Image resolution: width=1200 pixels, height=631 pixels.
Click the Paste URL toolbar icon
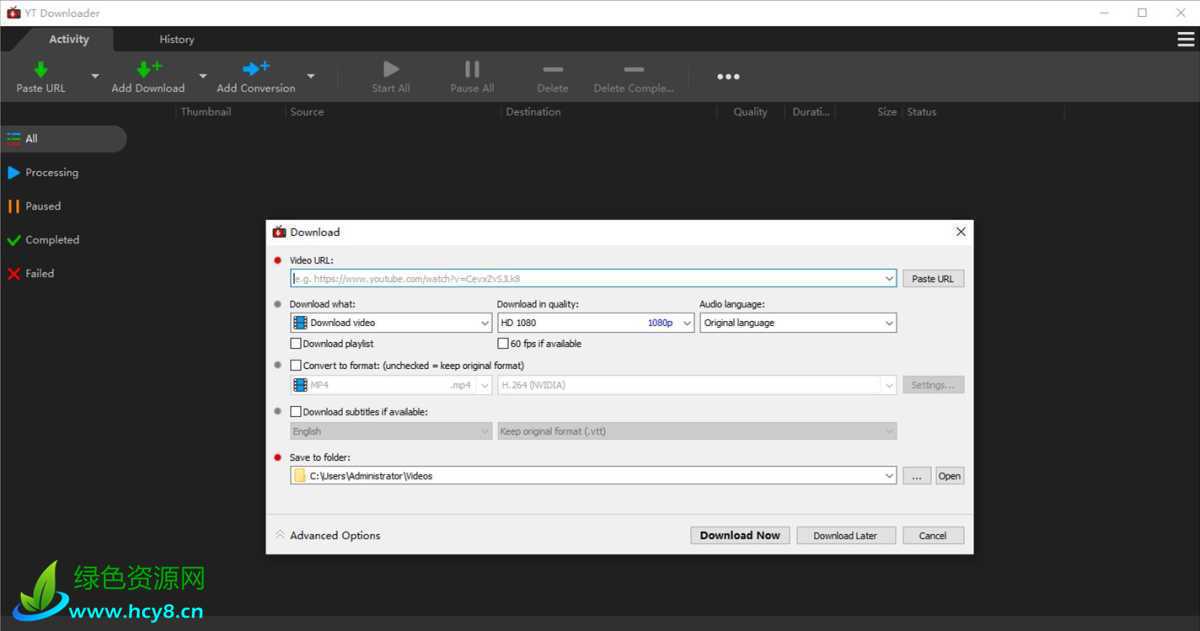[41, 70]
